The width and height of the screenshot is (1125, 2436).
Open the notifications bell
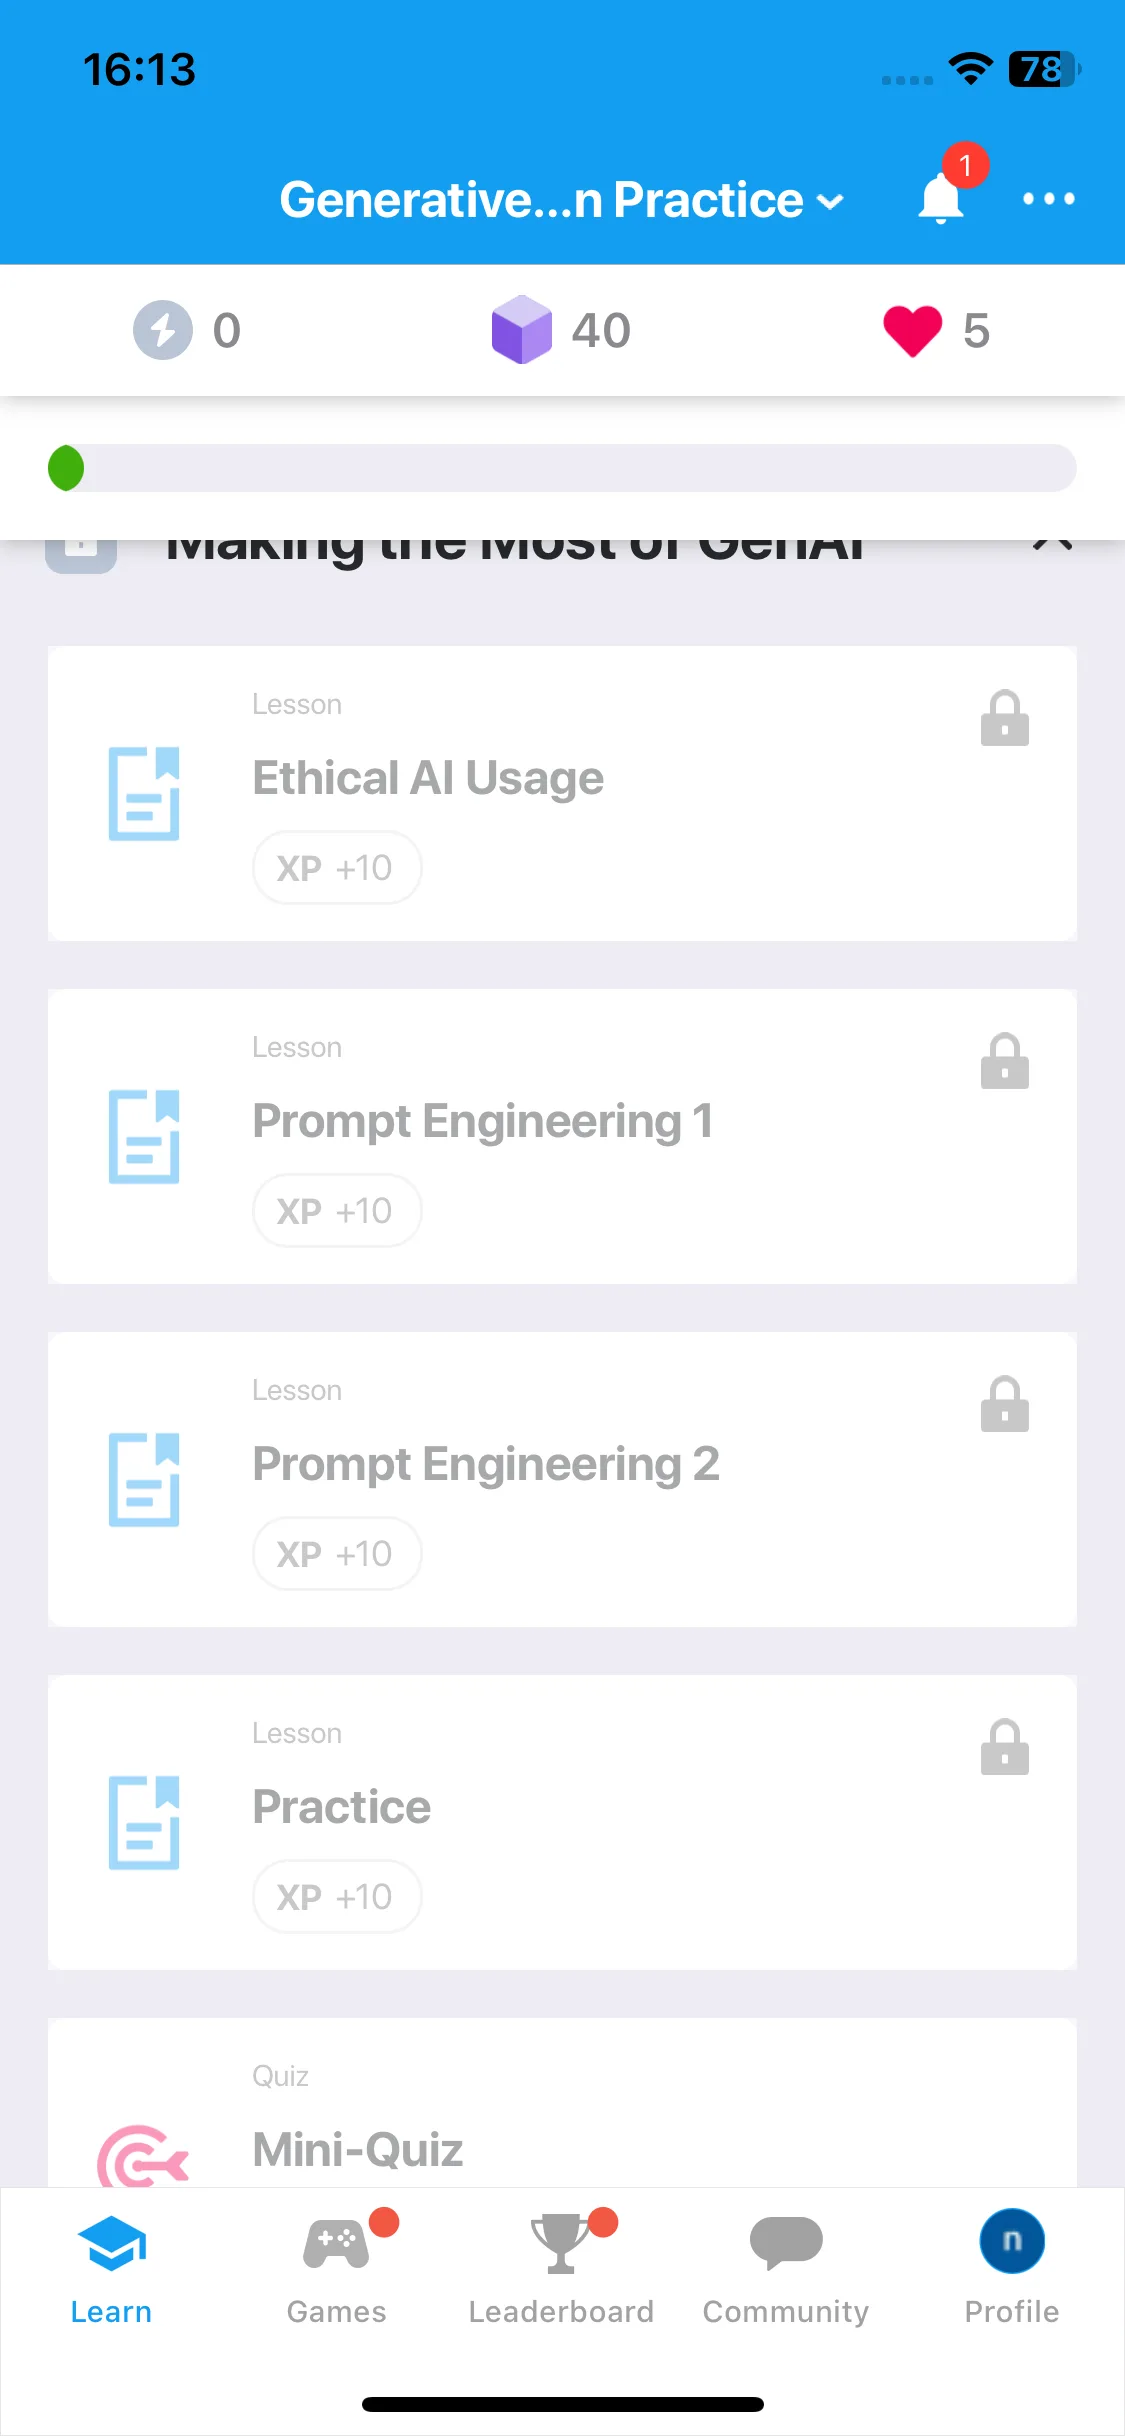941,197
